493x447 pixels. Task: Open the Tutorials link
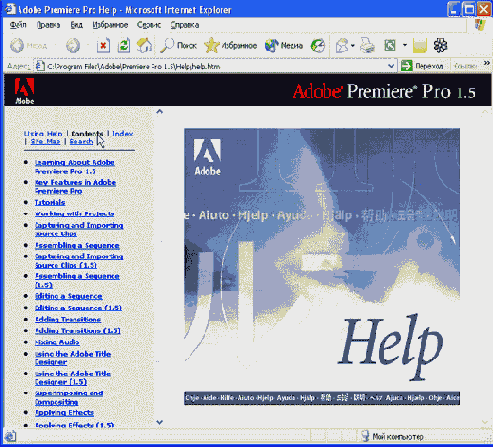point(50,202)
